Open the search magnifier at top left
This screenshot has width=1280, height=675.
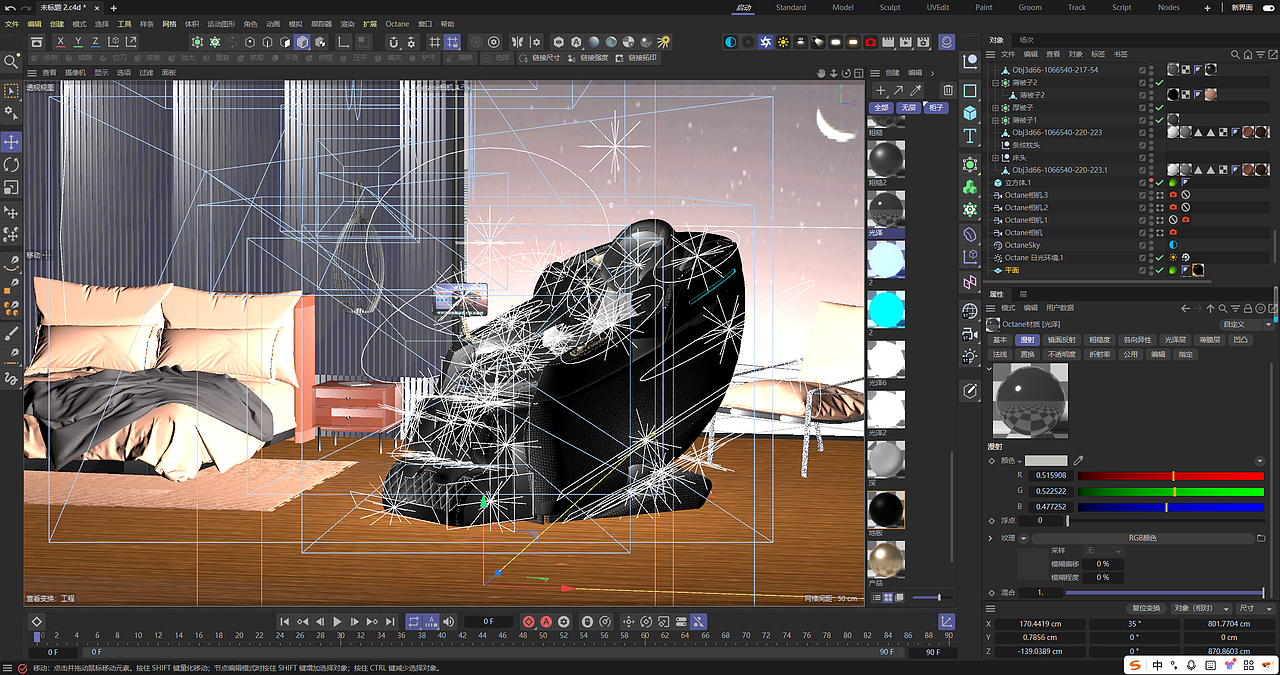point(11,62)
